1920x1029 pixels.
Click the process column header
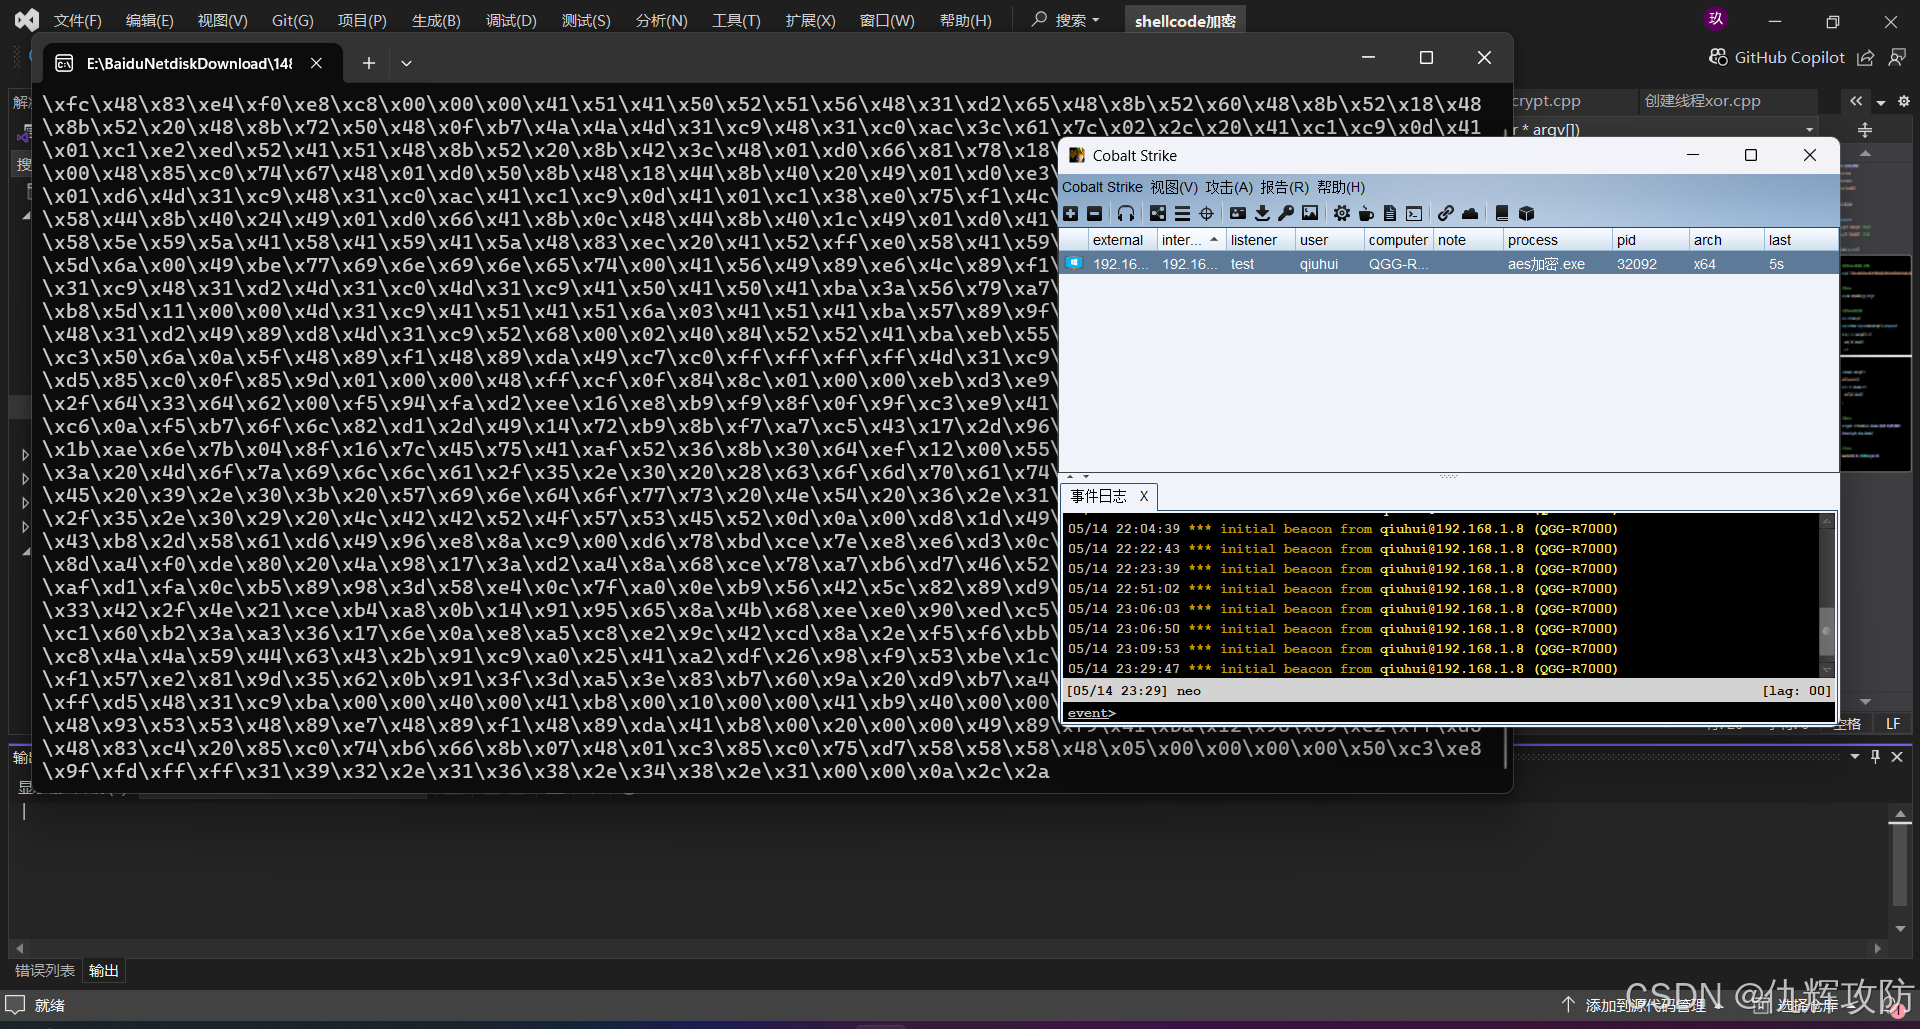tap(1558, 240)
